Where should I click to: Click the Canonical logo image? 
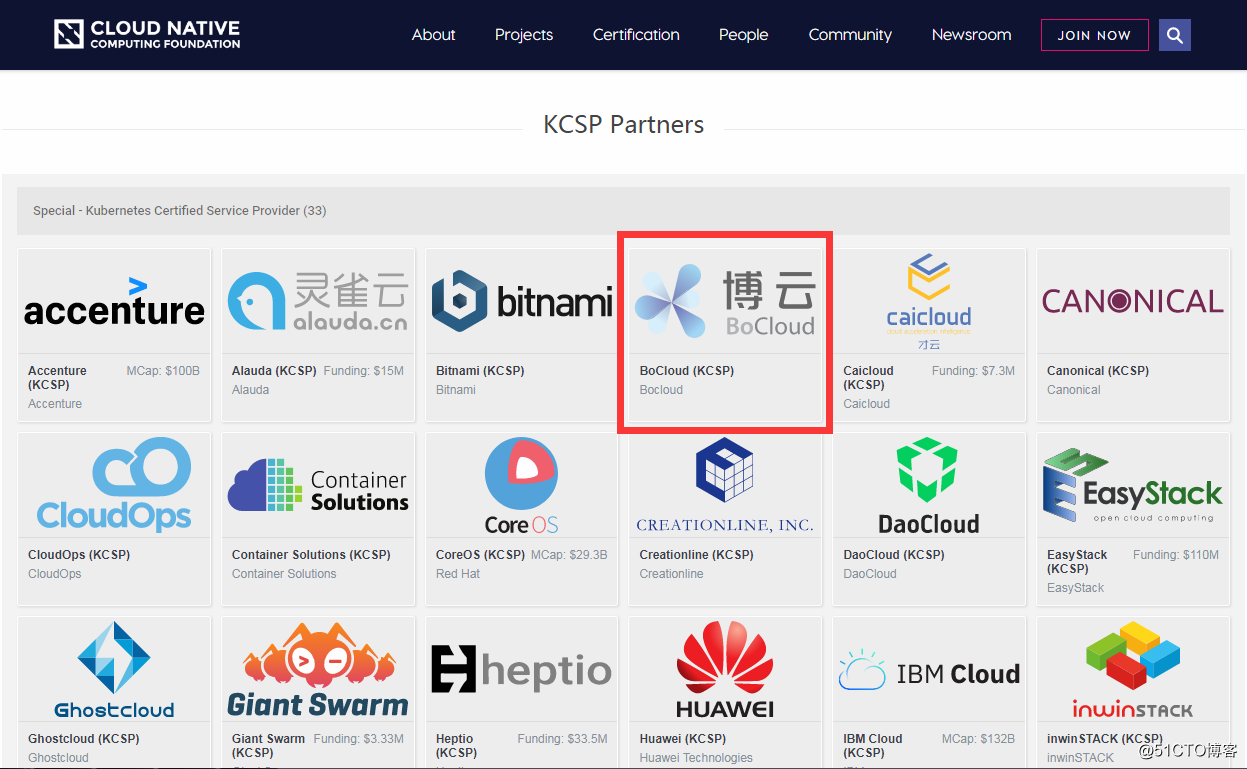1133,301
